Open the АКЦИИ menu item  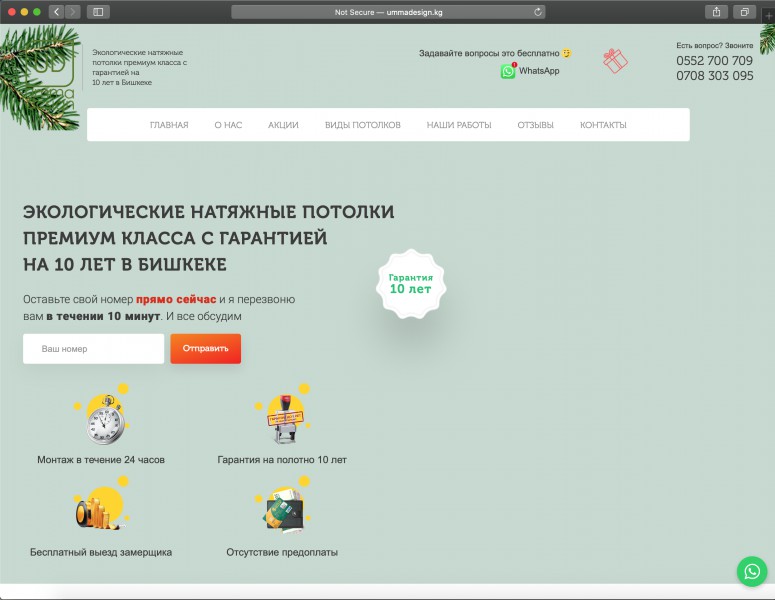283,125
